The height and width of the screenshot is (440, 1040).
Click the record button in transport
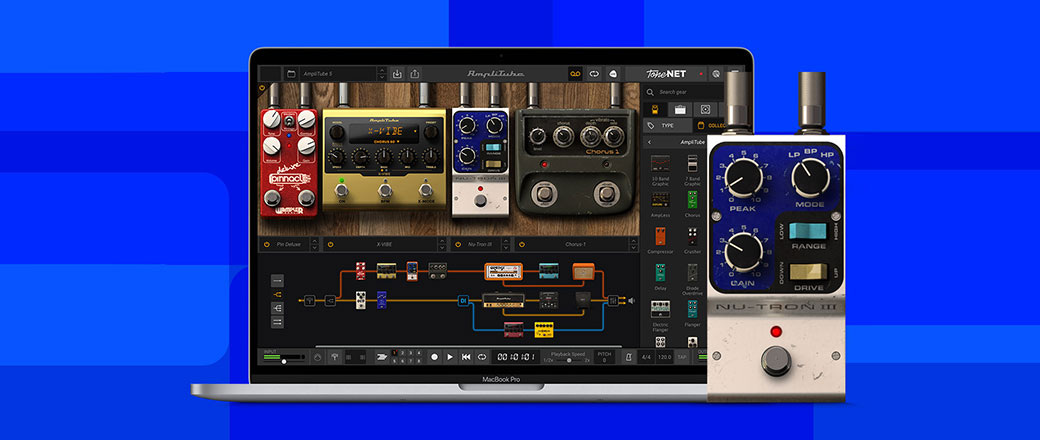tap(434, 357)
